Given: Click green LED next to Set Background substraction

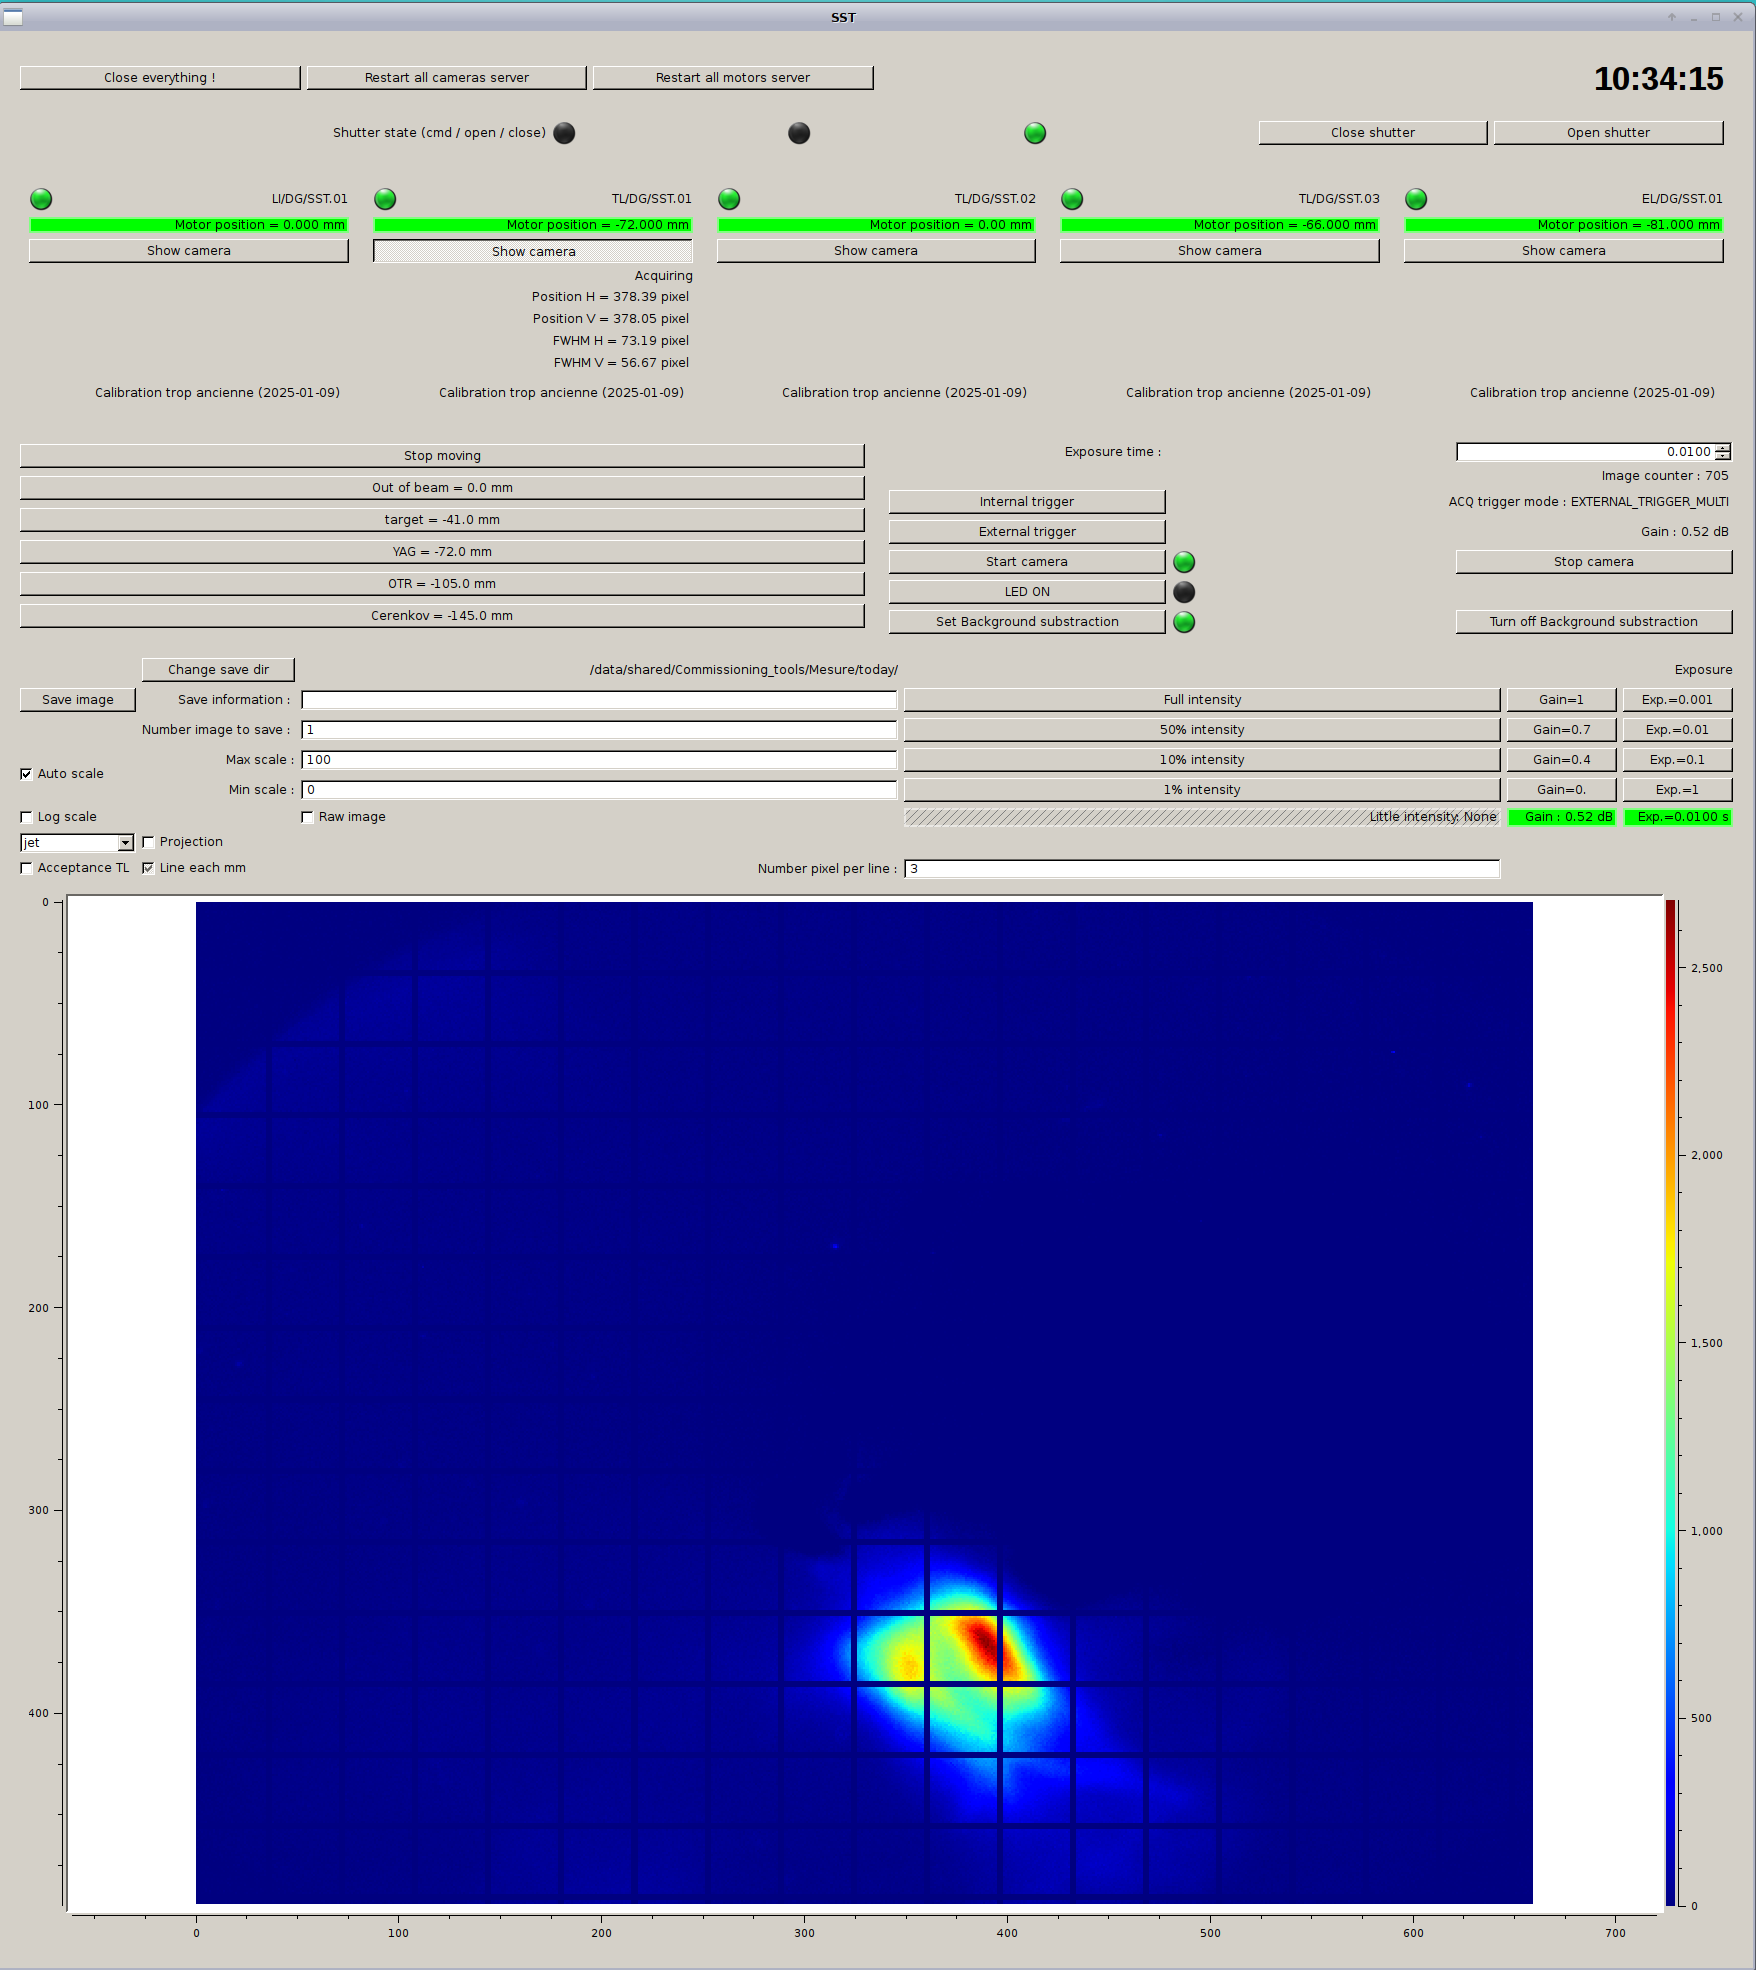Looking at the screenshot, I should click(1184, 622).
